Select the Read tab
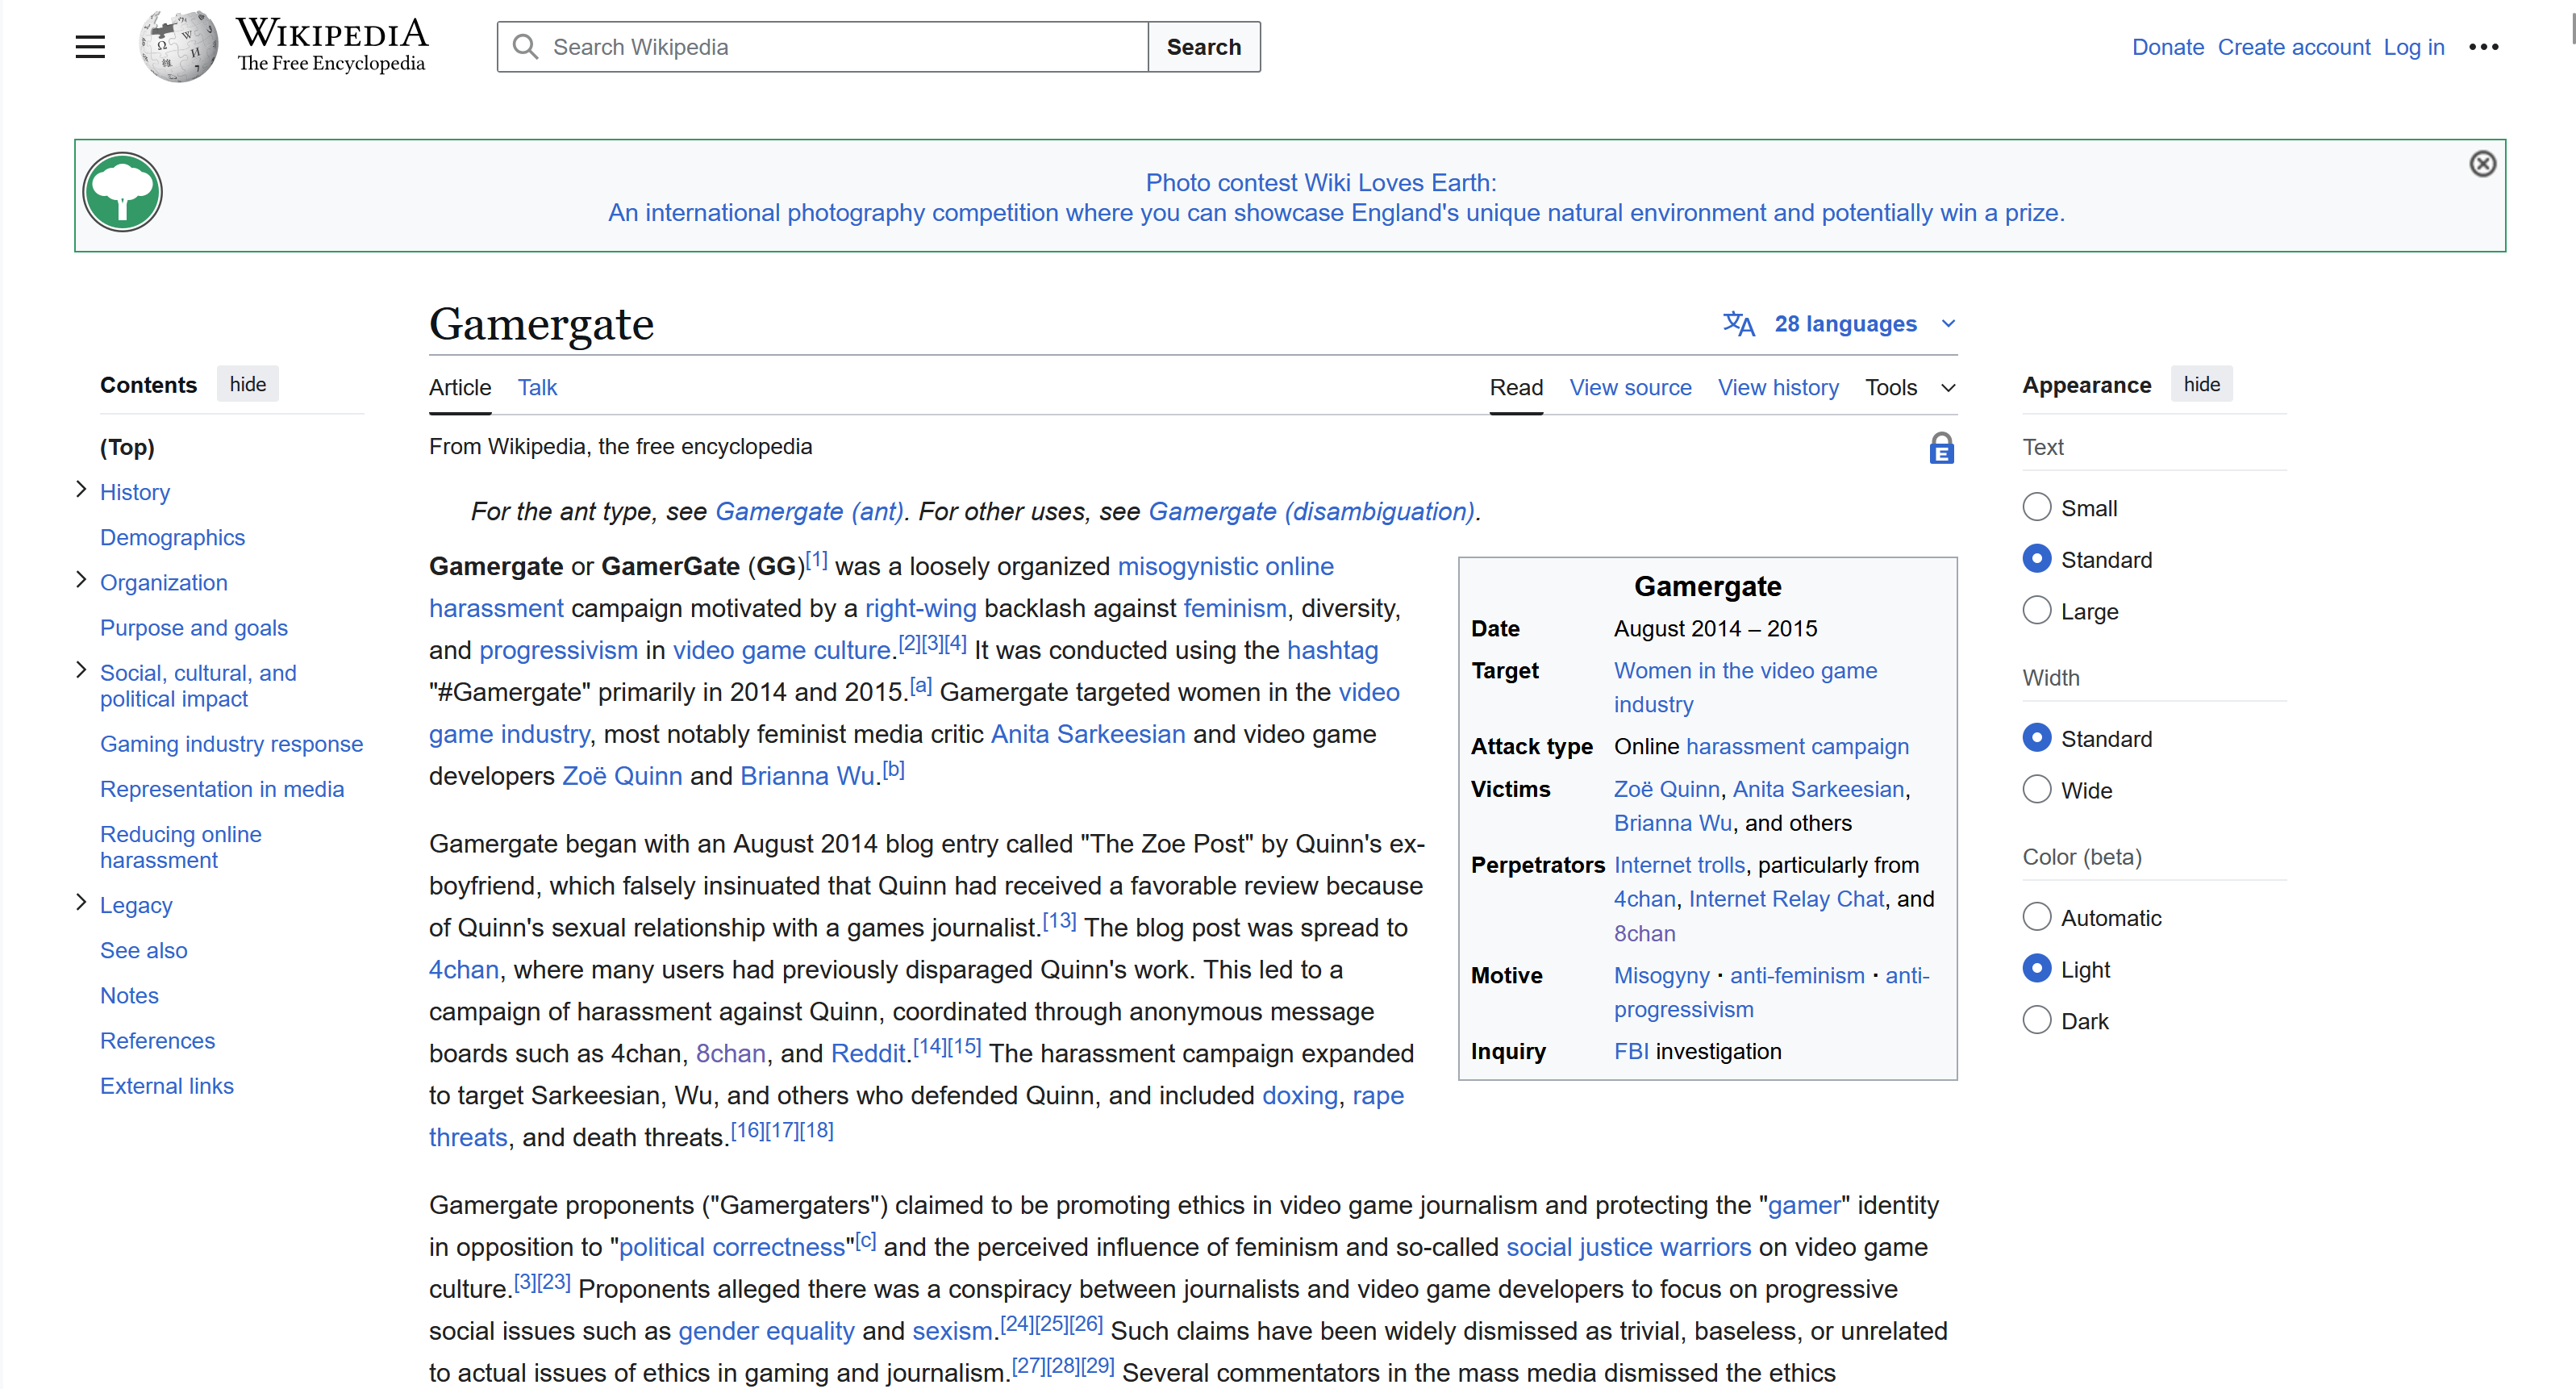 click(1516, 388)
